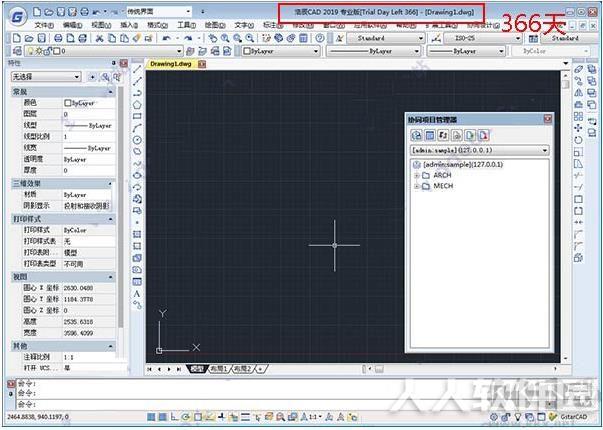Screen dimensions: 603x430
Task: Select the Drawing1.dwg document tab
Action: click(x=171, y=64)
